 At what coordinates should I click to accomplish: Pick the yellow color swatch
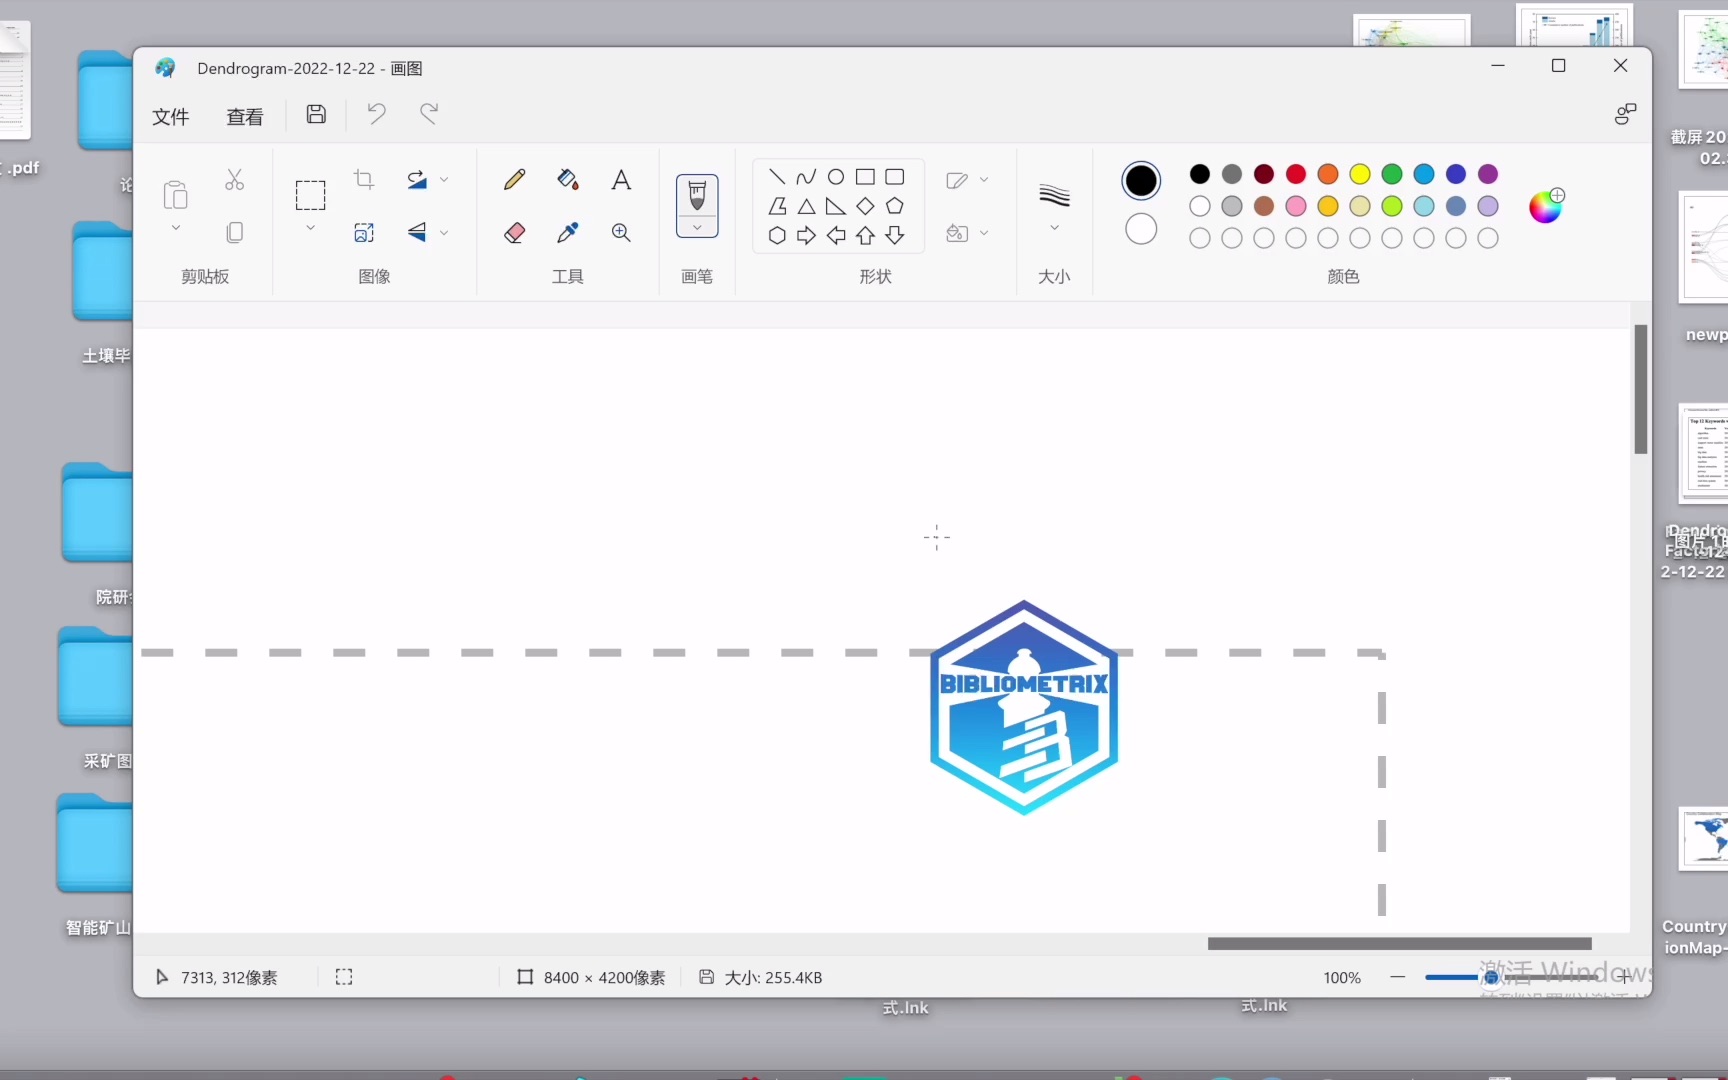[1360, 174]
